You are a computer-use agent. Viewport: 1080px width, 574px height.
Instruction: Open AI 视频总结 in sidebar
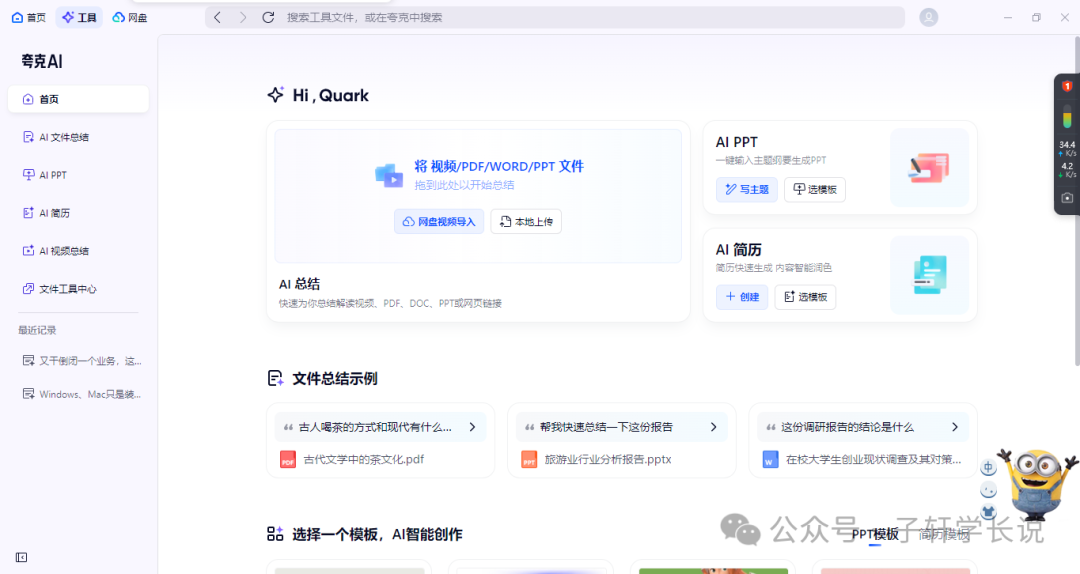pyautogui.click(x=79, y=251)
